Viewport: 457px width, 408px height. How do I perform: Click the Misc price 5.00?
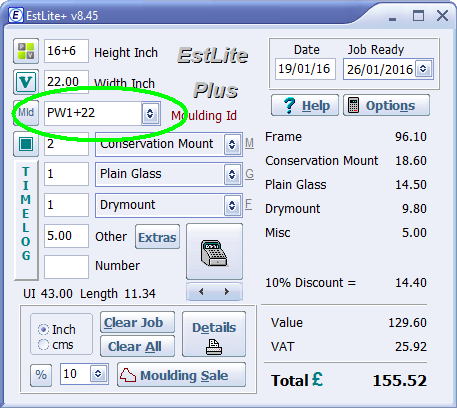click(x=414, y=233)
